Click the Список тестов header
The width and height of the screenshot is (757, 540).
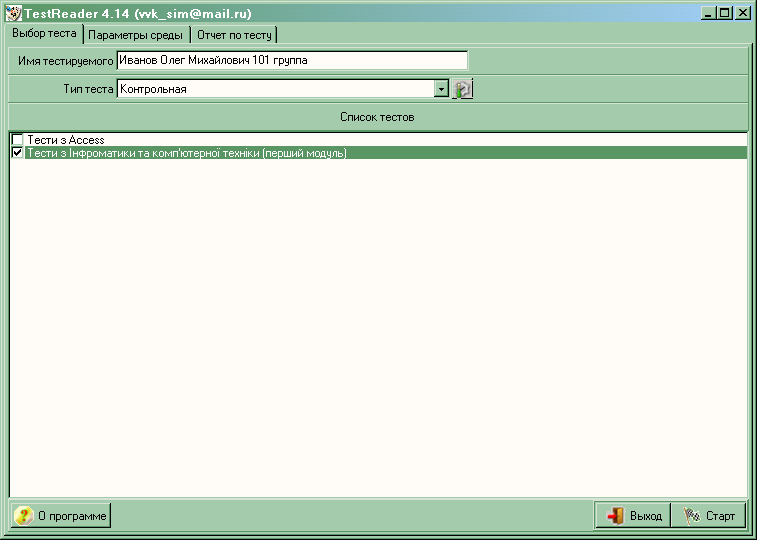tap(378, 117)
